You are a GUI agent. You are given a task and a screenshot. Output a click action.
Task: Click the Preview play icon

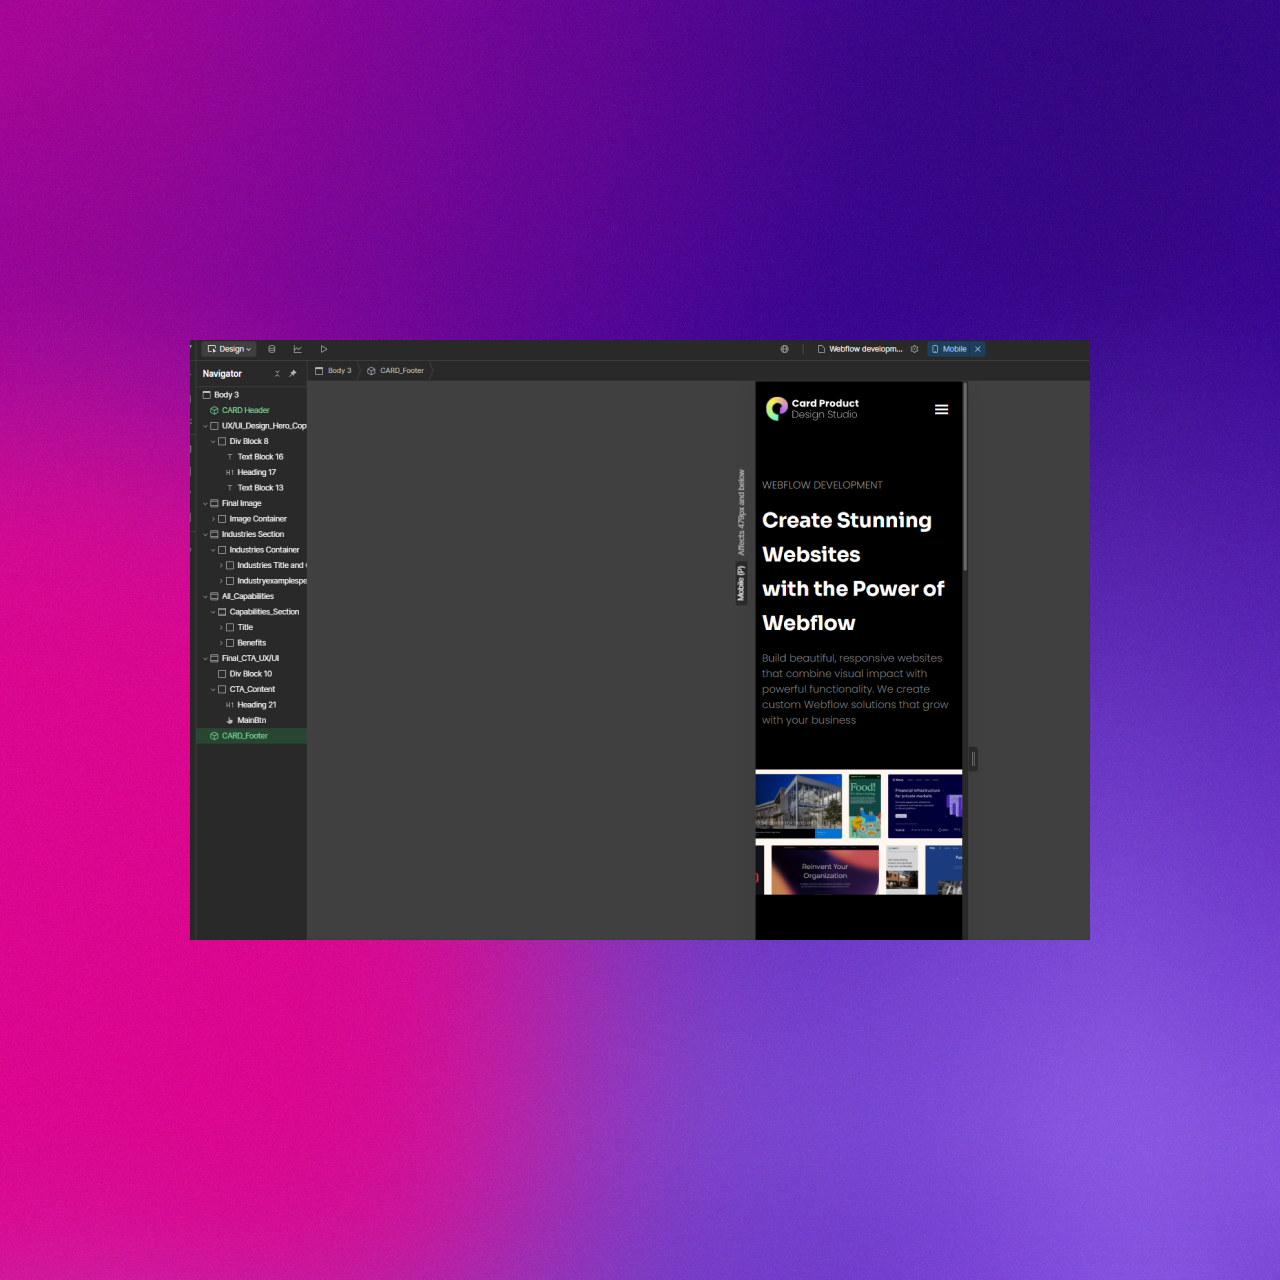pos(324,349)
